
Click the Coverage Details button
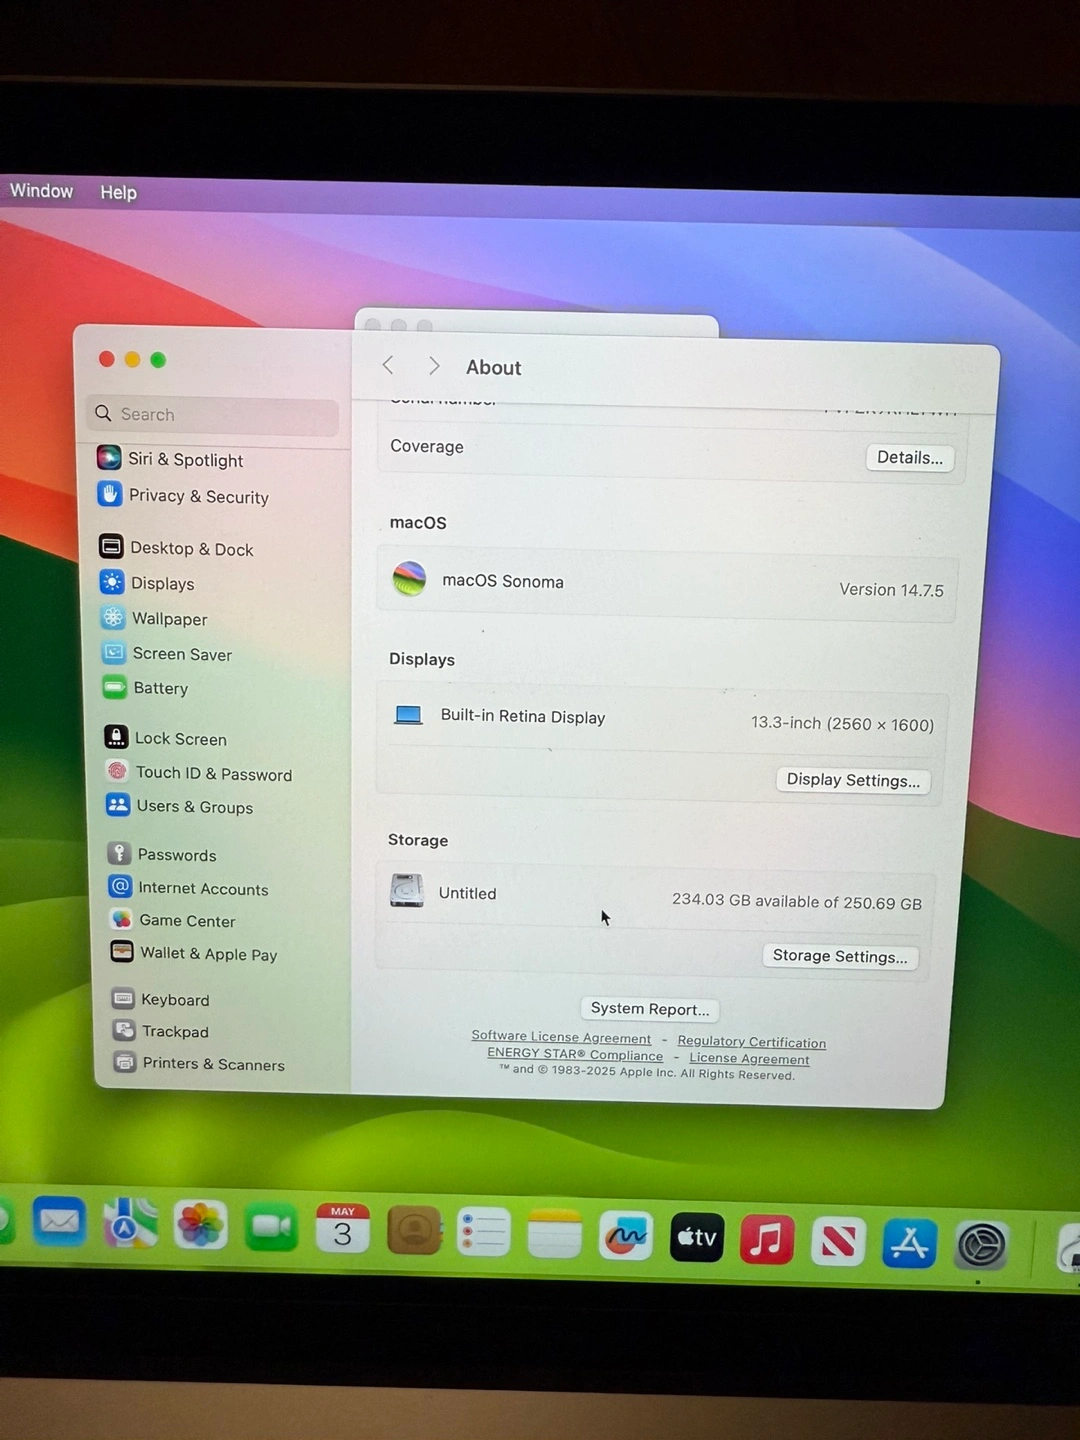(x=910, y=458)
